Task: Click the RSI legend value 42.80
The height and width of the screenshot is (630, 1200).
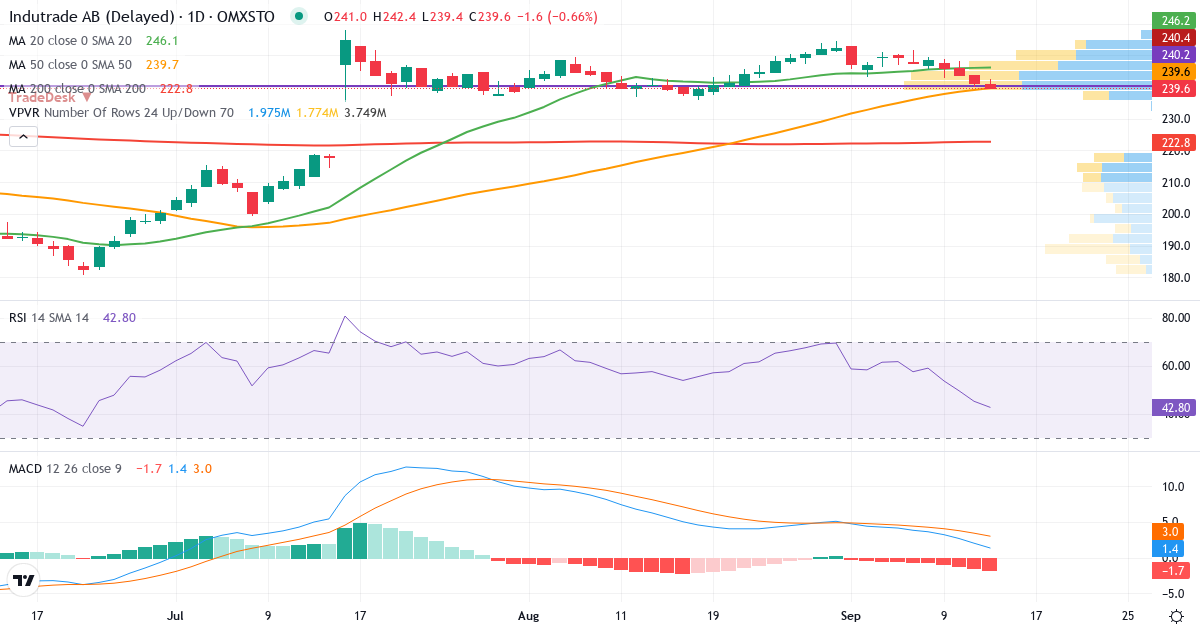Action: (x=119, y=317)
